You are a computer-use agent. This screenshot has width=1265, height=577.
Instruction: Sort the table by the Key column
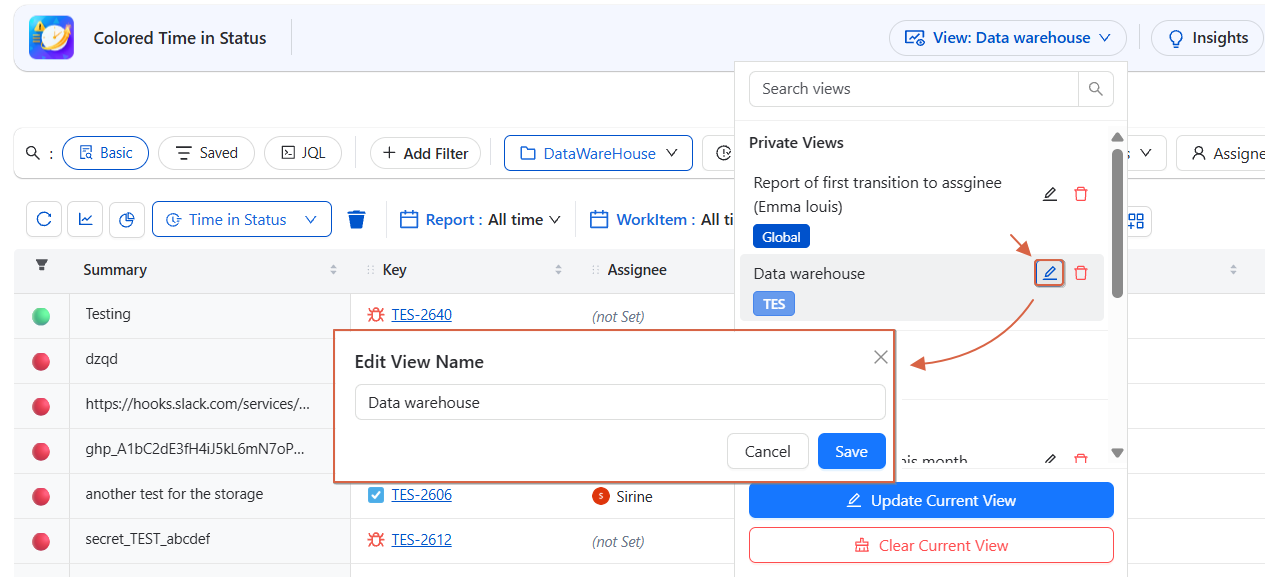point(558,270)
